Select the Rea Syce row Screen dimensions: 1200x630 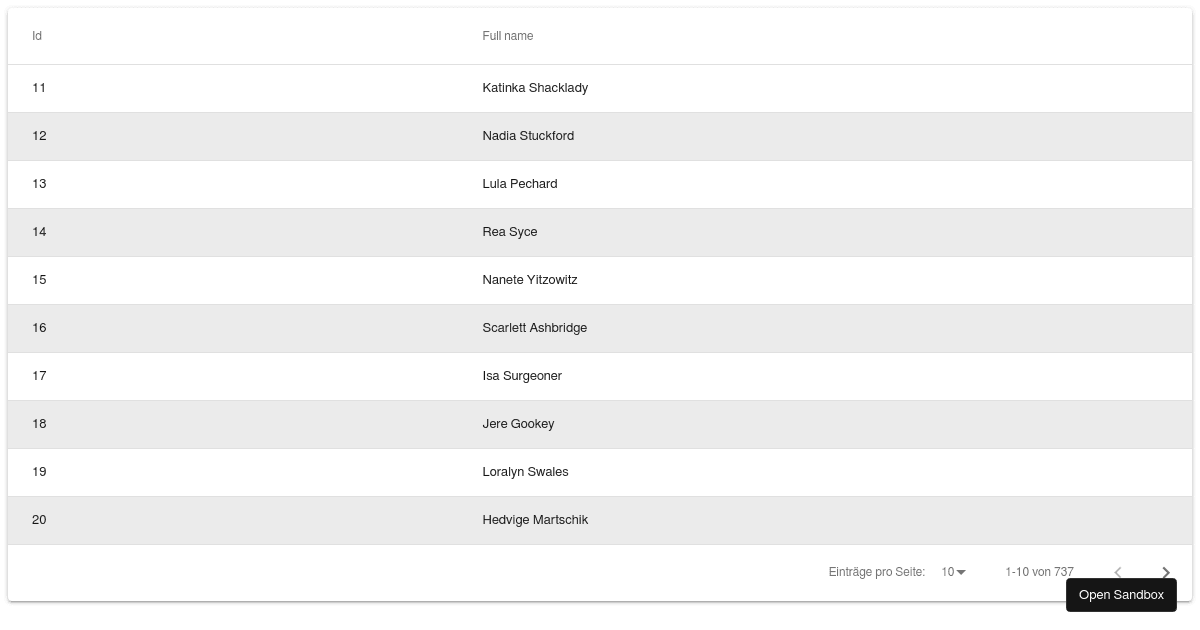click(x=510, y=232)
